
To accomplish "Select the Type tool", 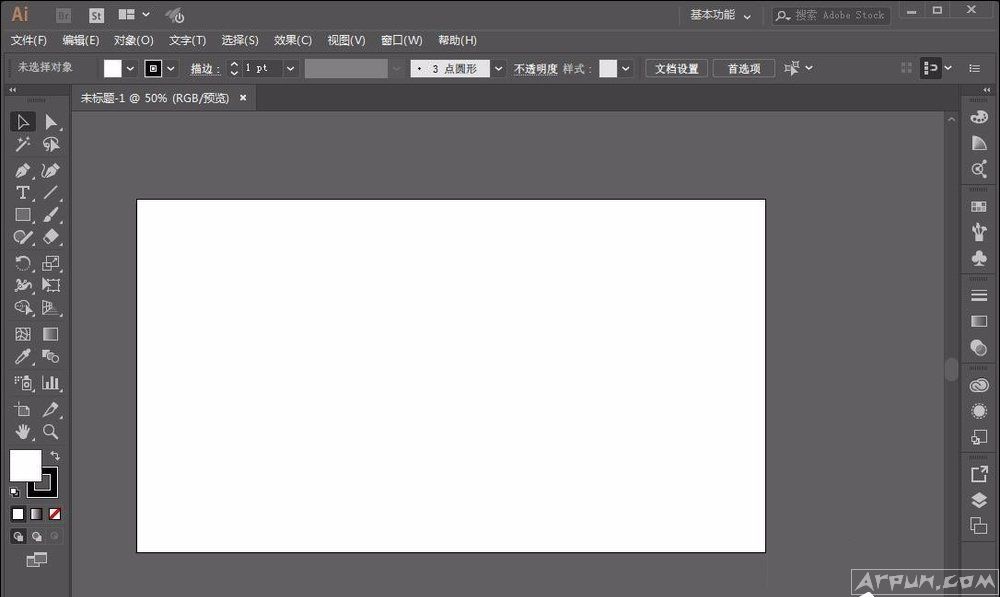I will point(22,192).
